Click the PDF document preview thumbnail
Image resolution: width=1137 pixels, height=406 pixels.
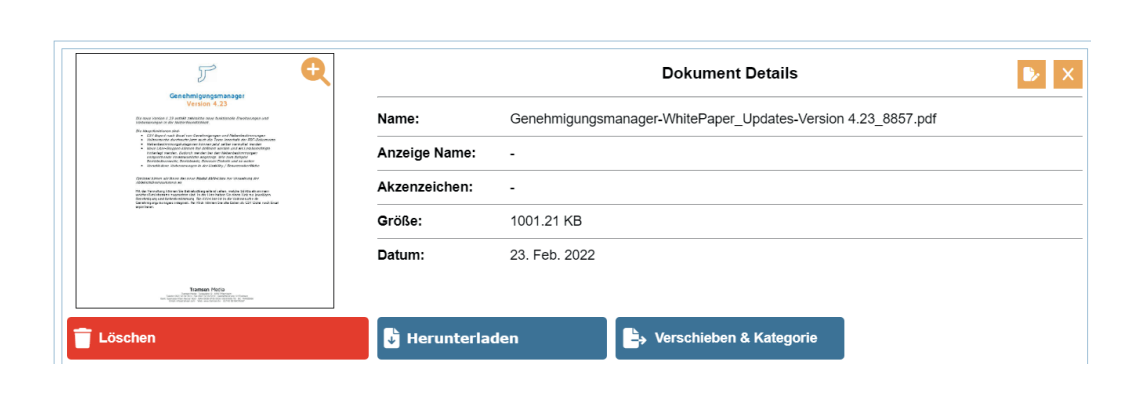point(205,200)
